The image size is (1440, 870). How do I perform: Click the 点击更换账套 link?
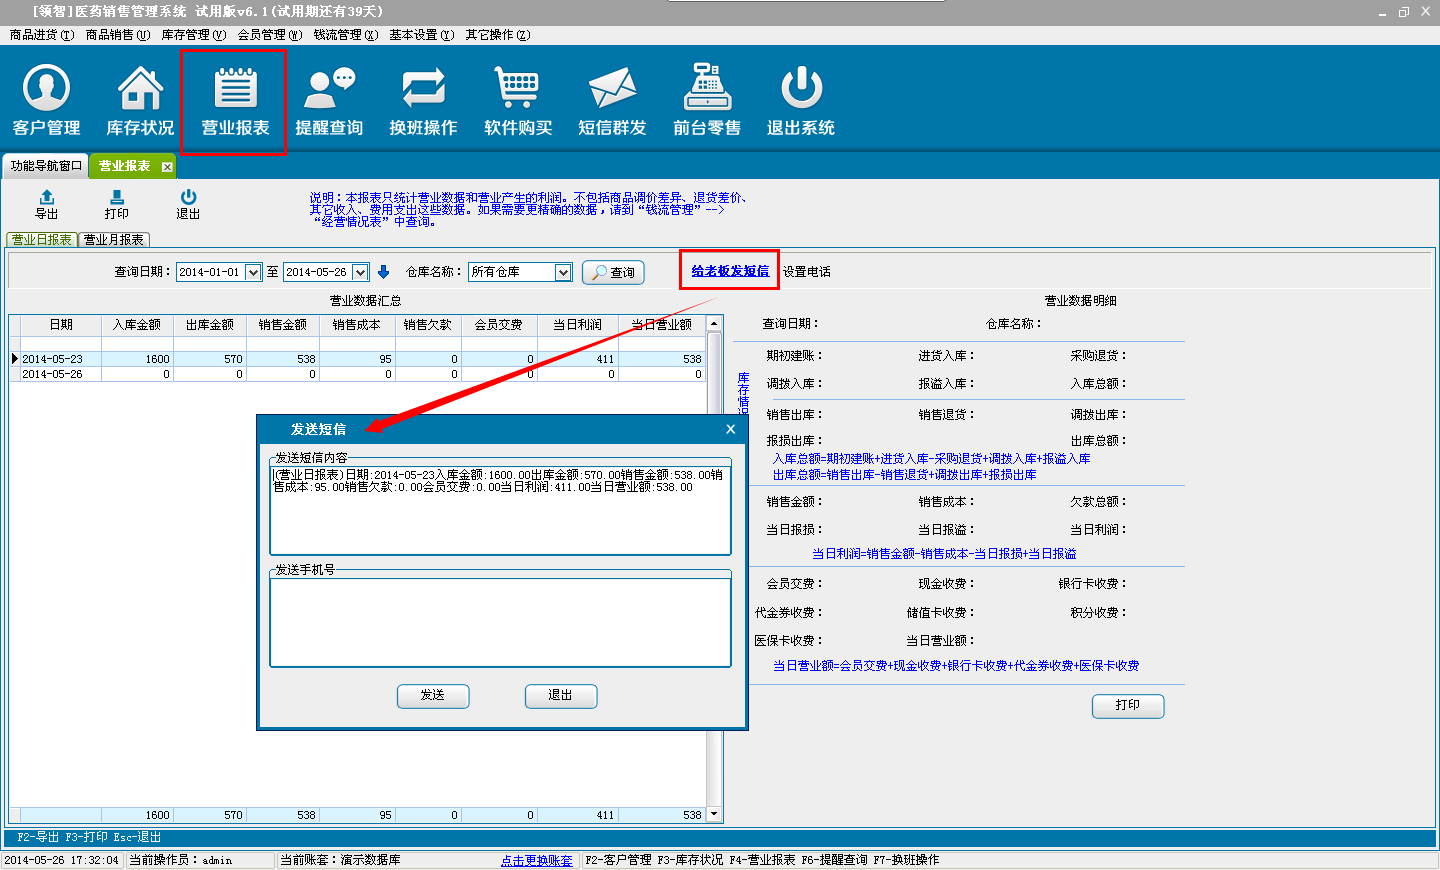[537, 860]
